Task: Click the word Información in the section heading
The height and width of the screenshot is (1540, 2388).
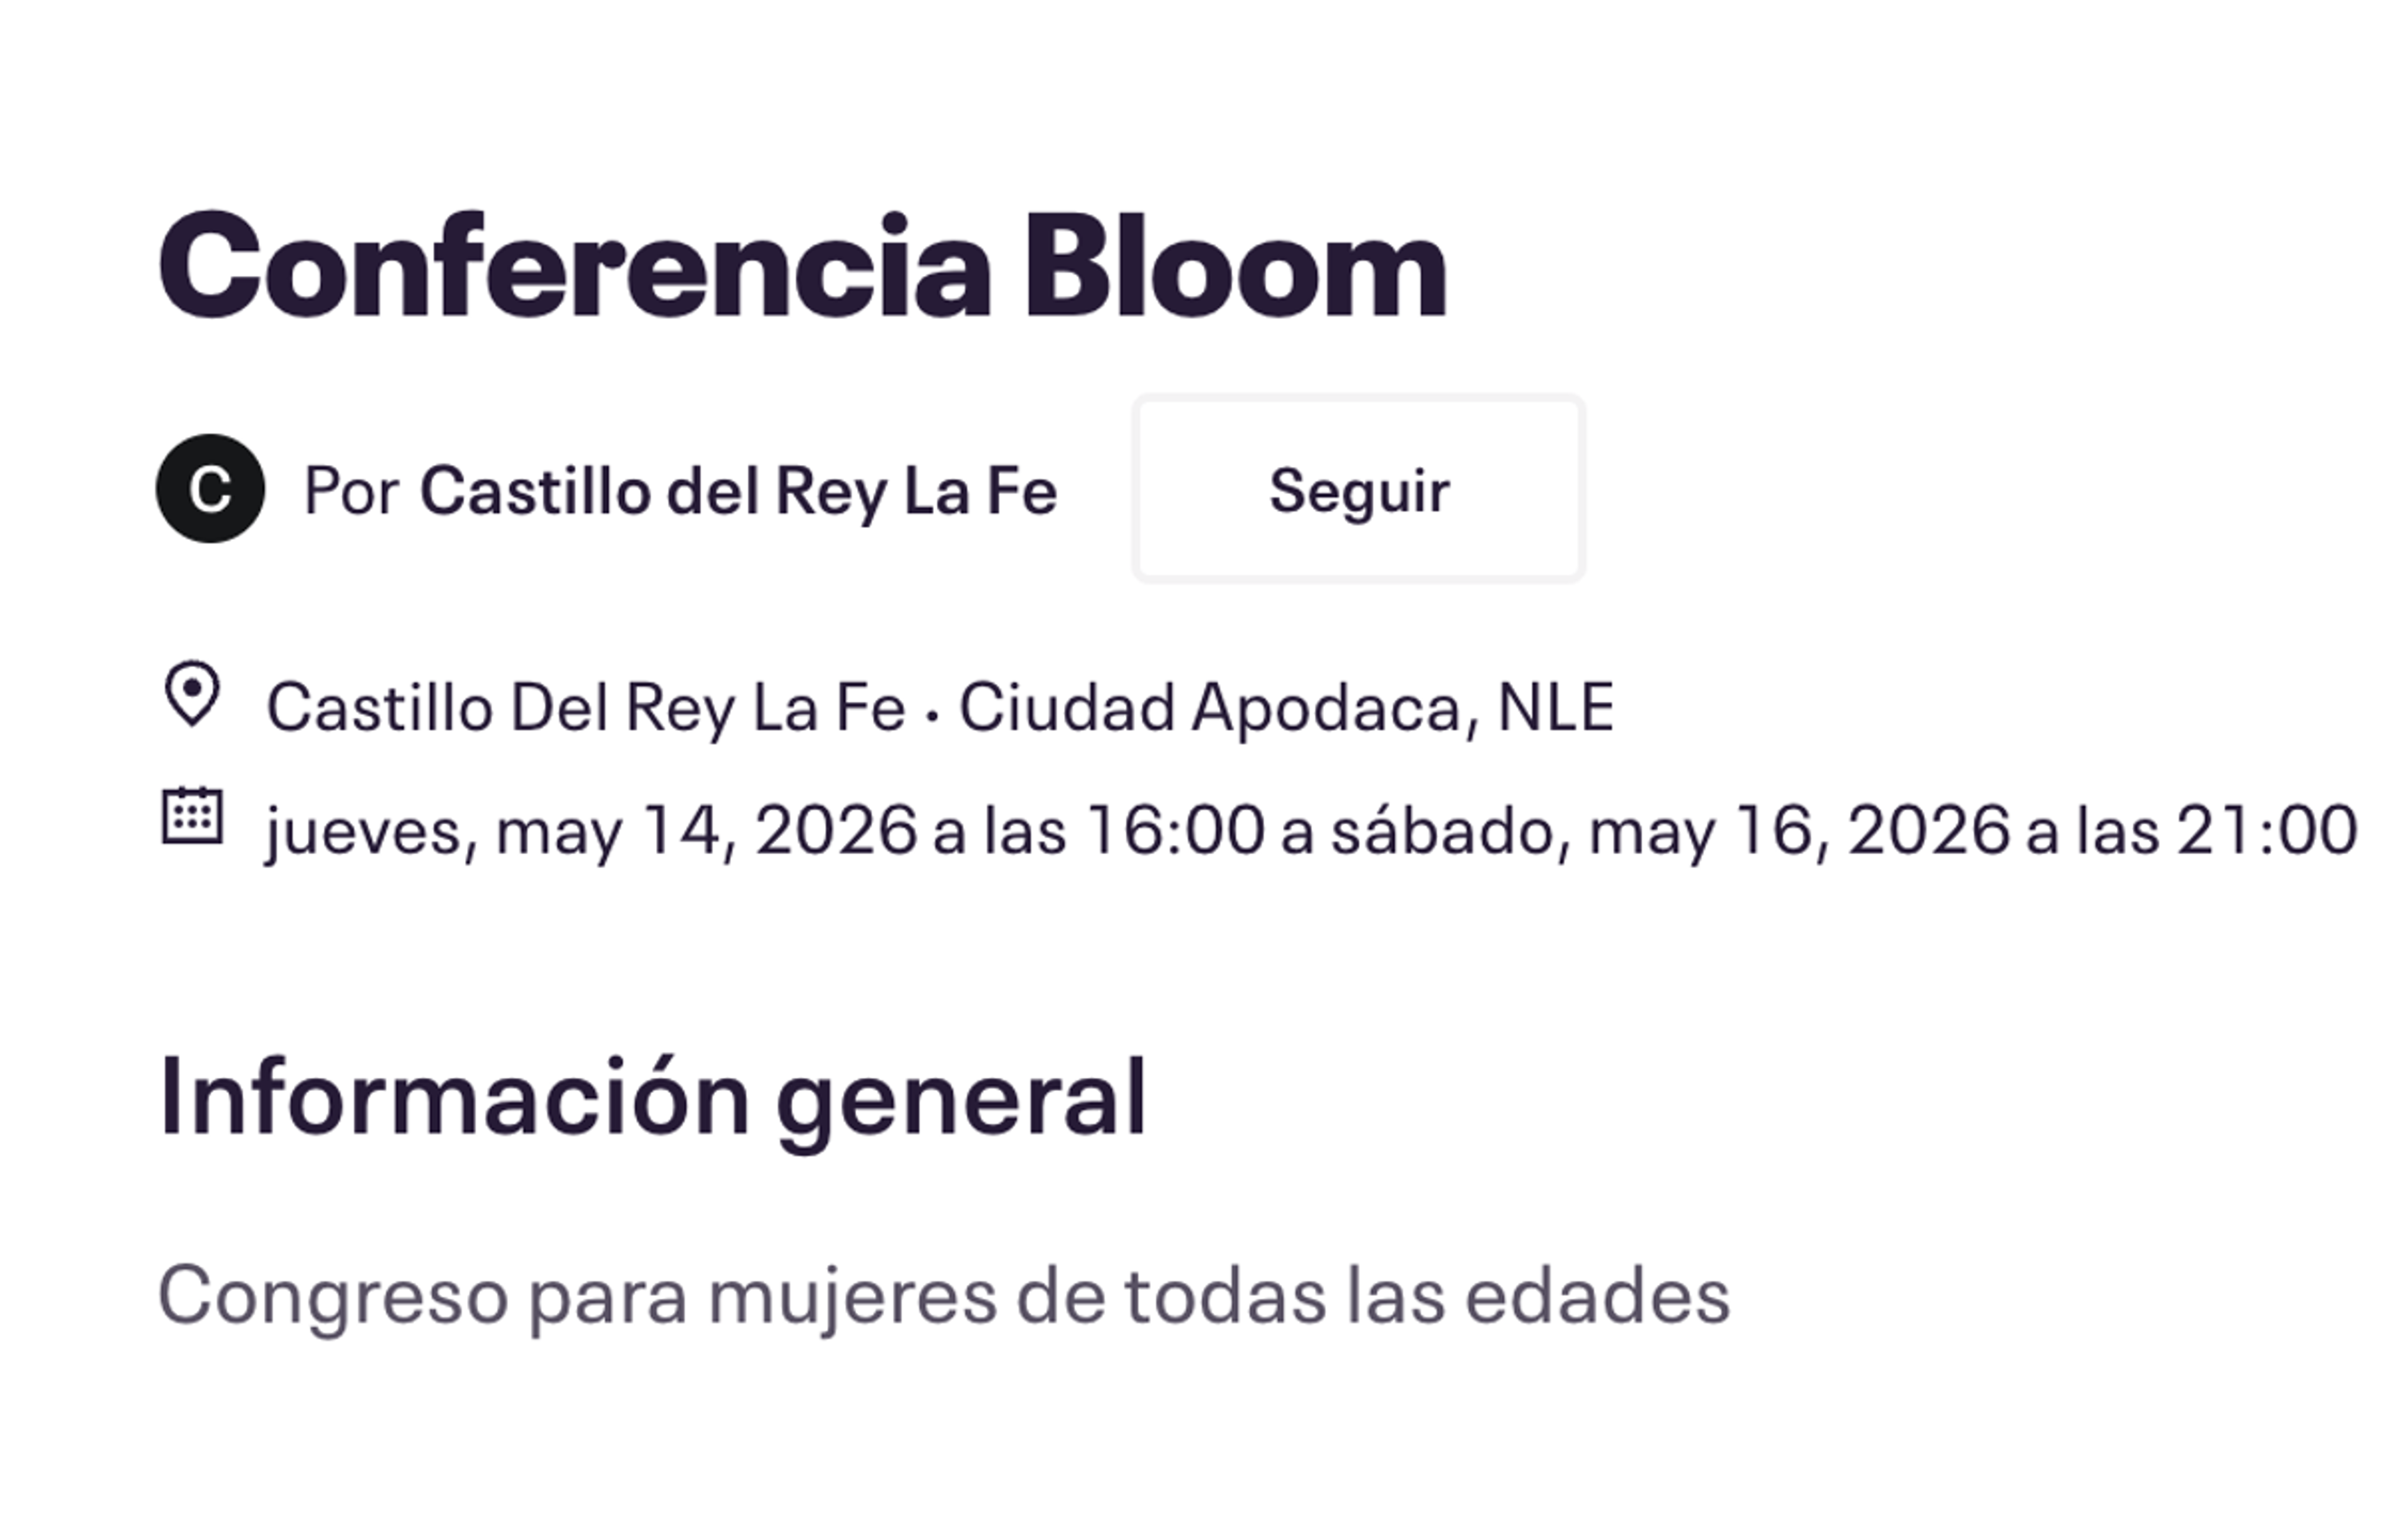Action: (454, 1098)
